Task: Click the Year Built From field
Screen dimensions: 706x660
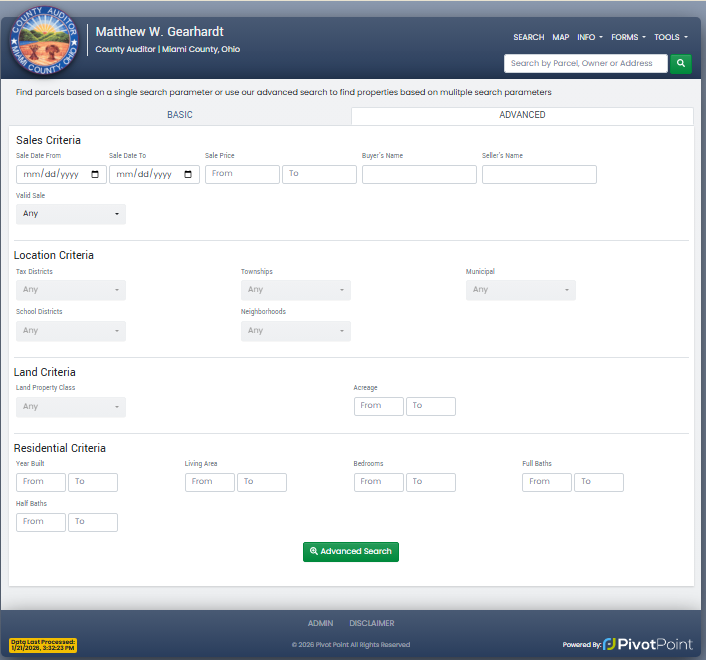Action: tap(41, 482)
